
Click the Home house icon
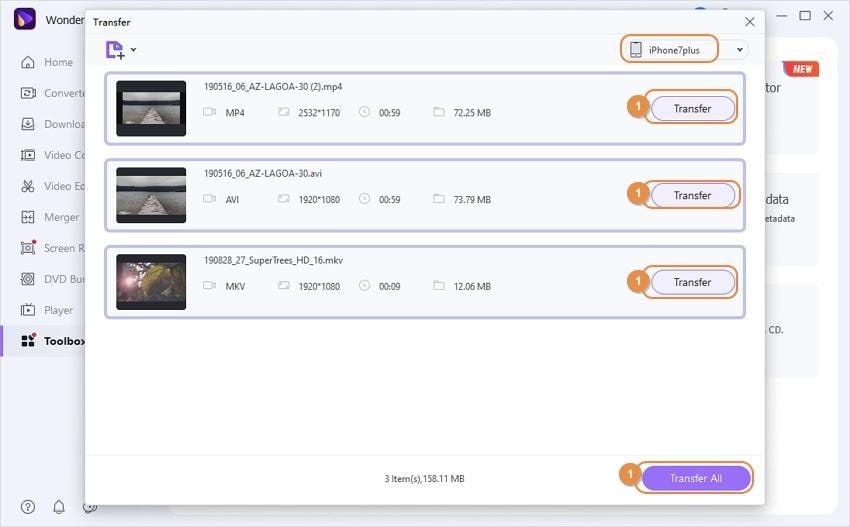click(28, 62)
